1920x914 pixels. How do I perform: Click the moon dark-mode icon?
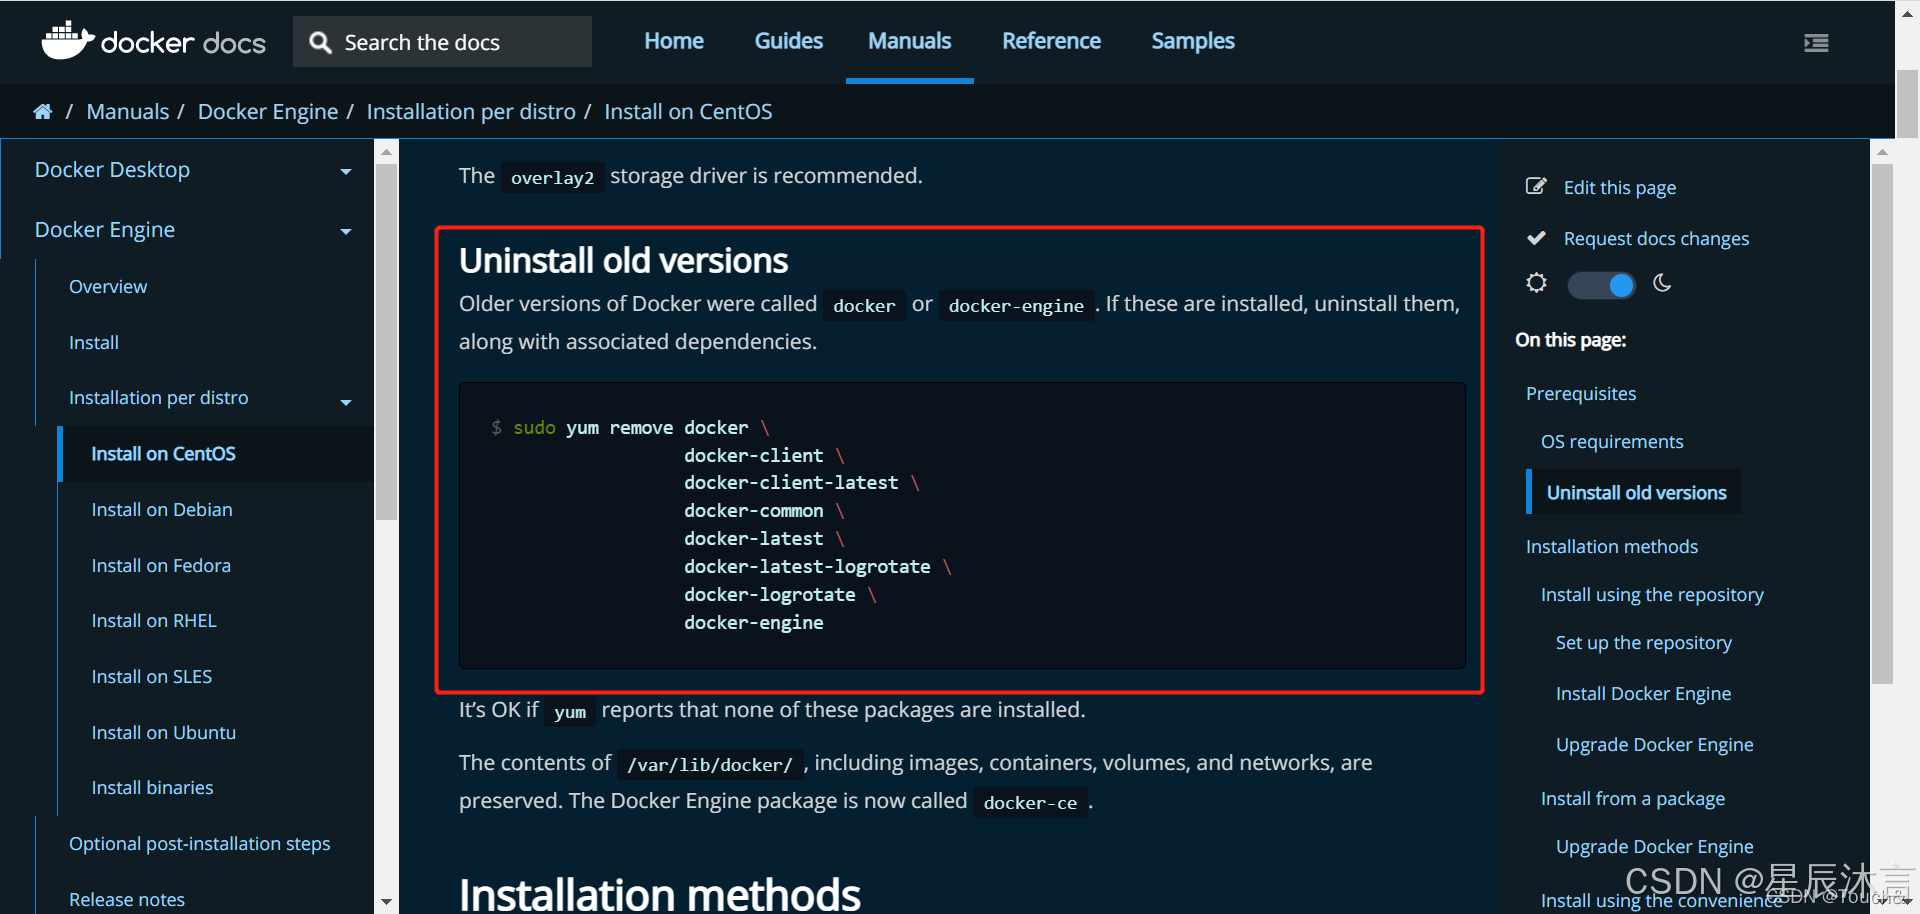coord(1662,284)
